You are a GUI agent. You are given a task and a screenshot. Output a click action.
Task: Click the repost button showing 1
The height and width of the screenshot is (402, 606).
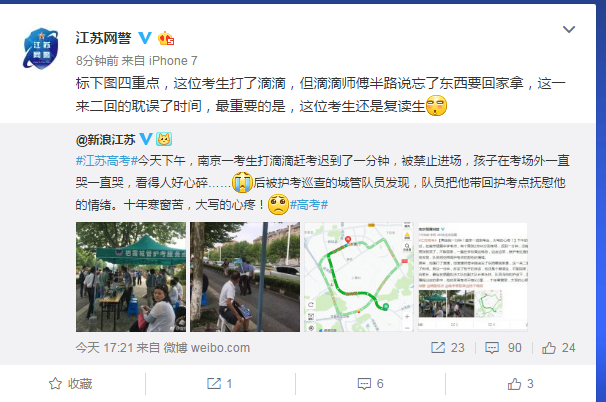(219, 383)
